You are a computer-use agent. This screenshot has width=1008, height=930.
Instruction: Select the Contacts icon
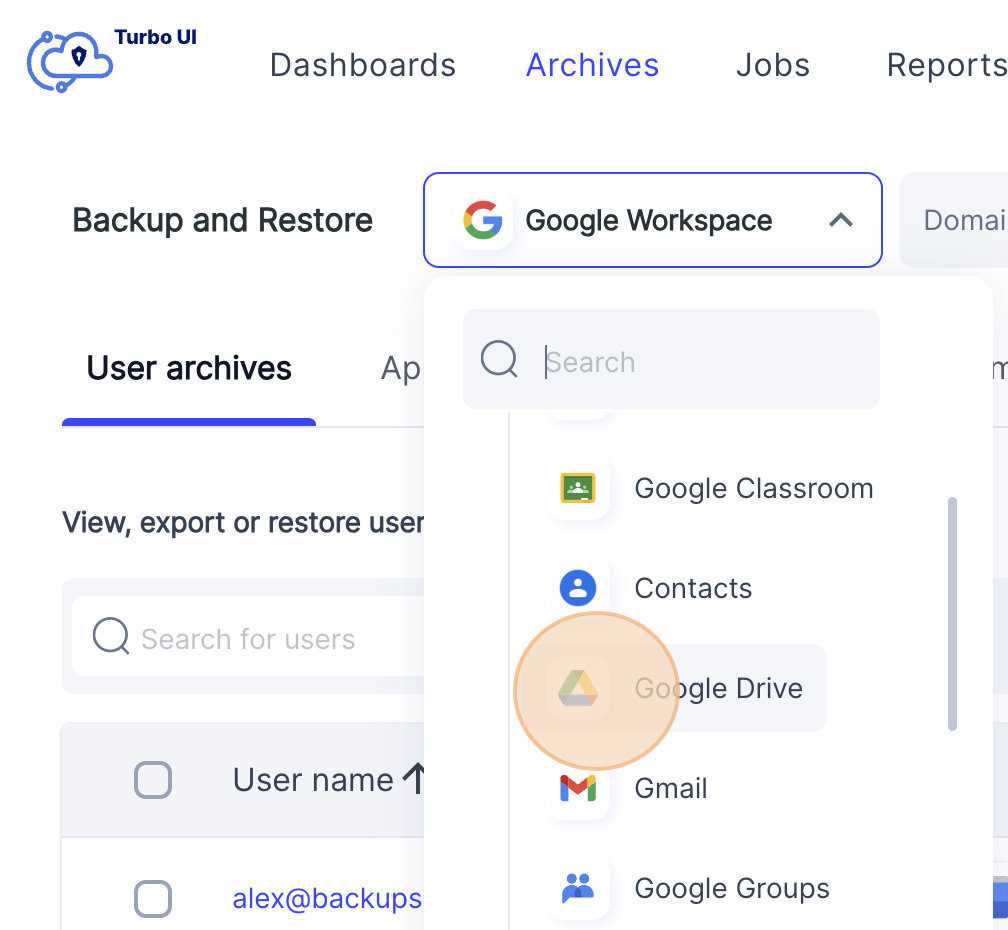(577, 588)
